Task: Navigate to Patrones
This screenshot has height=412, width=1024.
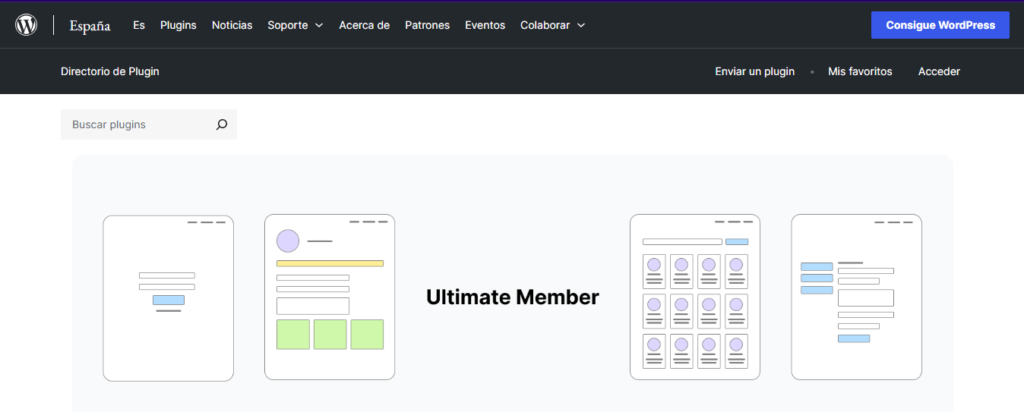Action: [x=427, y=25]
